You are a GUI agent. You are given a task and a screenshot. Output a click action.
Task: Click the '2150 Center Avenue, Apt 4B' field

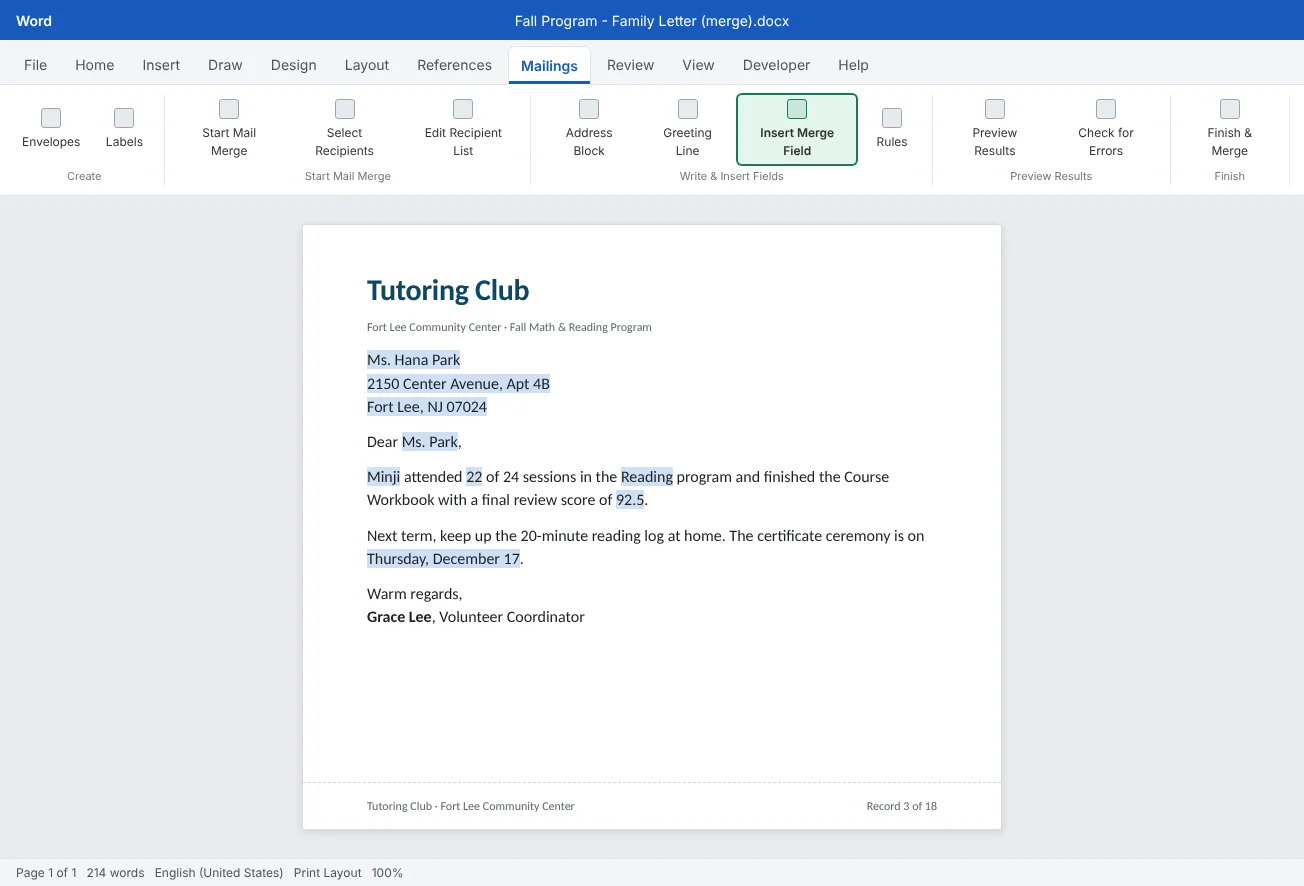[458, 384]
